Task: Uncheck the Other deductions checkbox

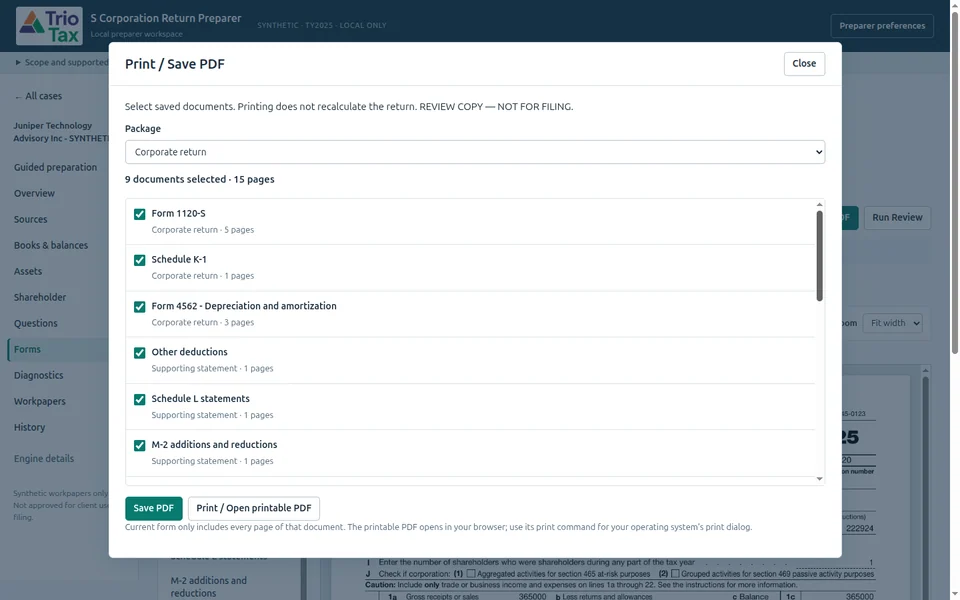Action: 140,353
